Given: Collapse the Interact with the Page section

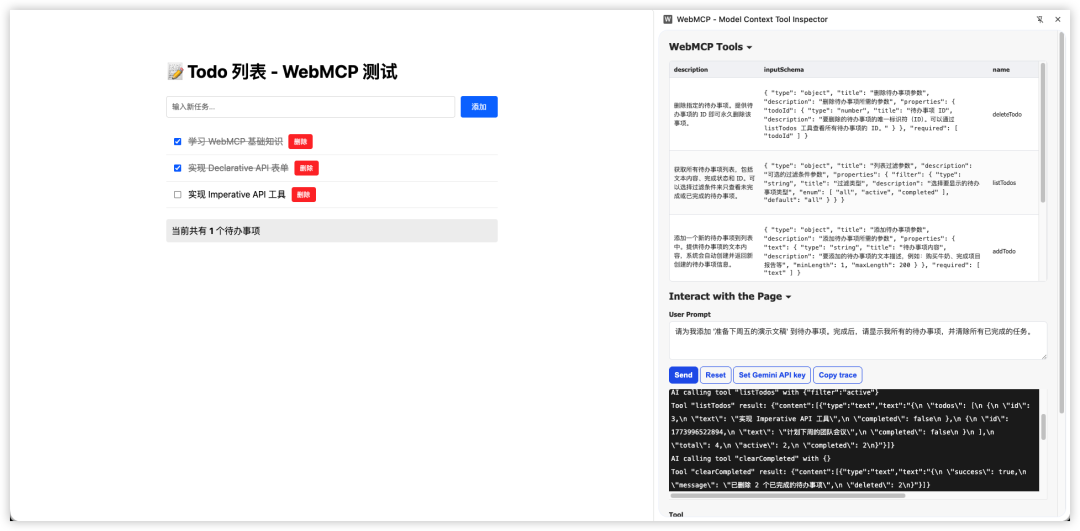Looking at the screenshot, I should point(729,296).
